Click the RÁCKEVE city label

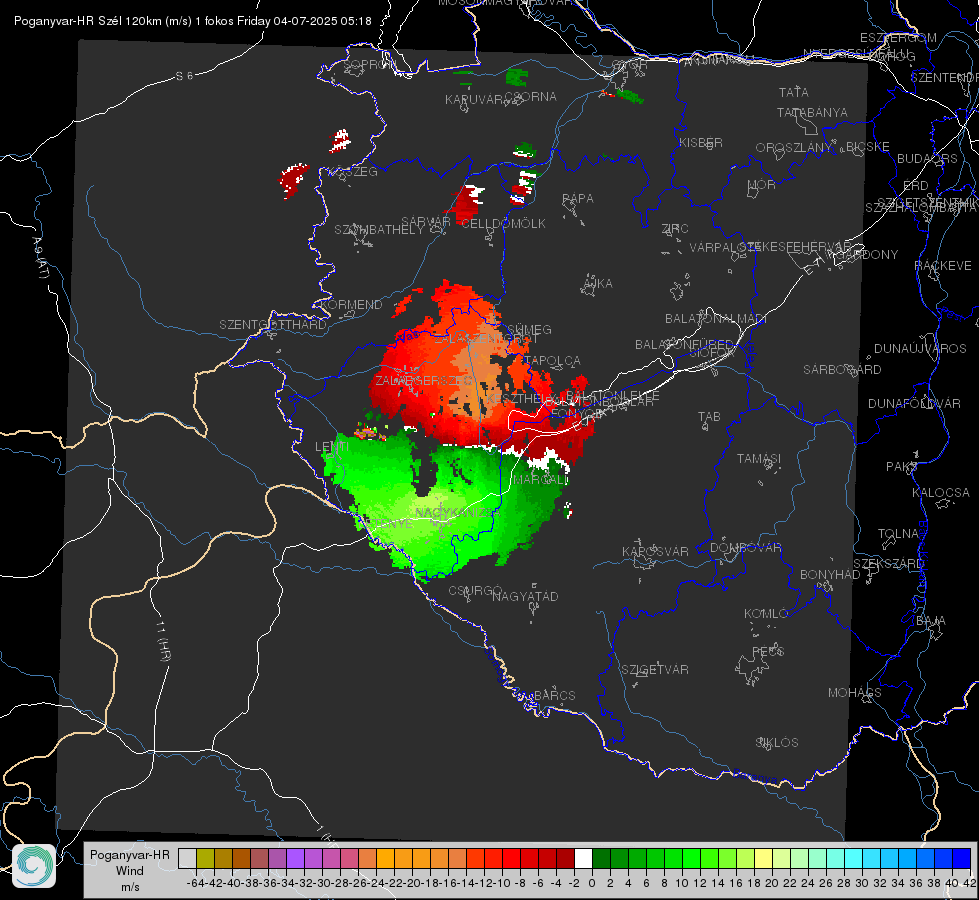(x=943, y=266)
